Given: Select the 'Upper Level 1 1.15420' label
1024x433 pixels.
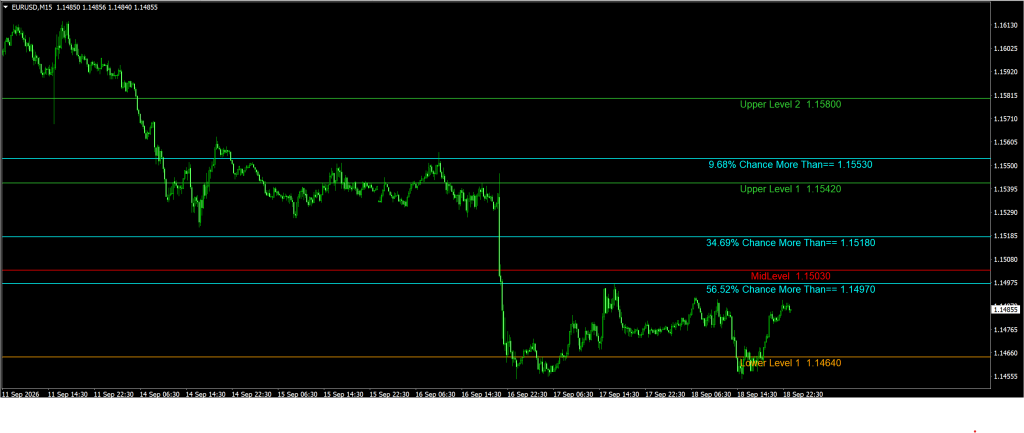Looking at the screenshot, I should [x=790, y=189].
